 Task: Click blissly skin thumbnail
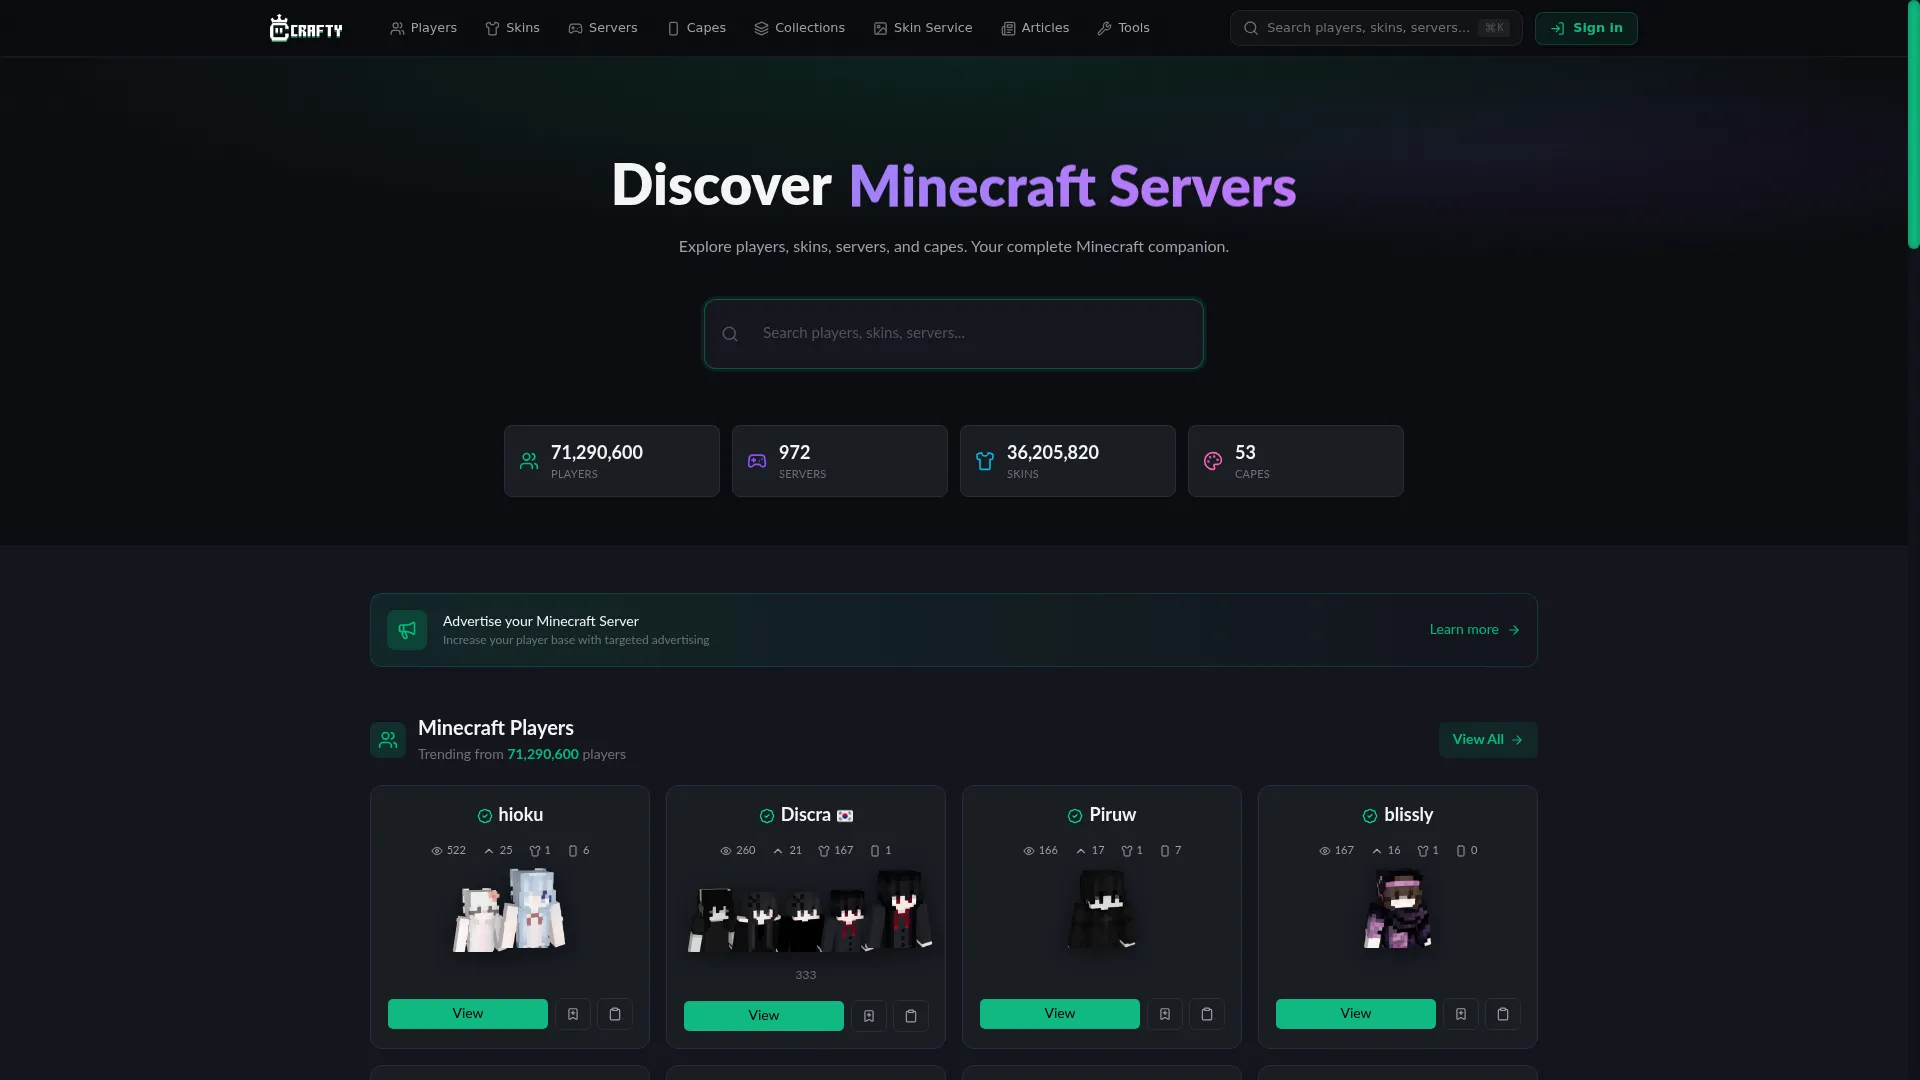[1398, 909]
